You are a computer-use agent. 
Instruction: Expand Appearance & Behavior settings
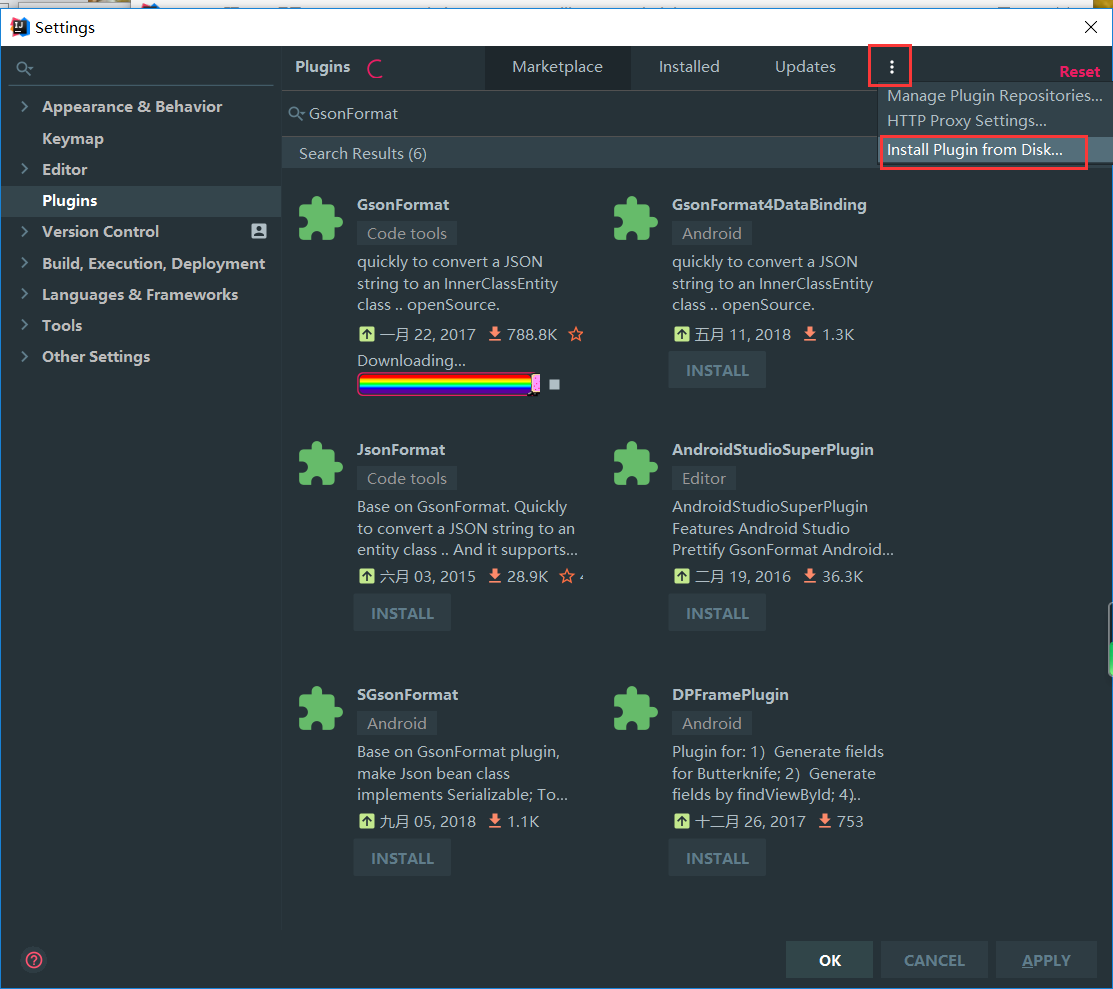pos(25,107)
